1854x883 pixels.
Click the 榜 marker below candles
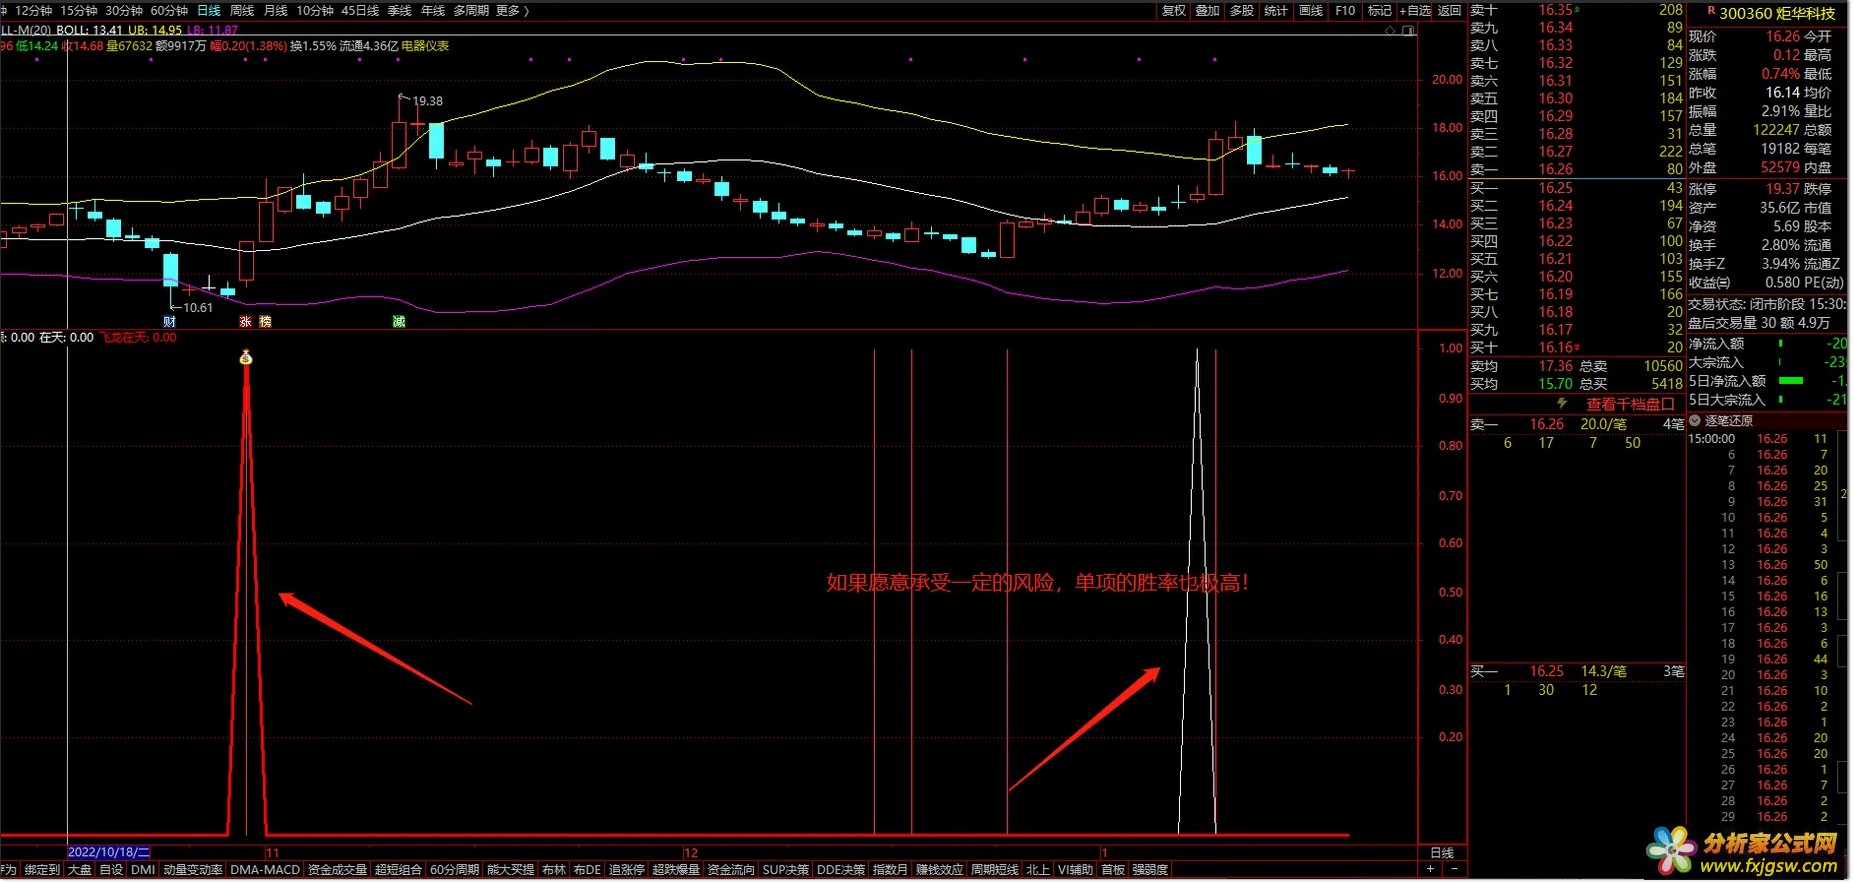pyautogui.click(x=265, y=322)
